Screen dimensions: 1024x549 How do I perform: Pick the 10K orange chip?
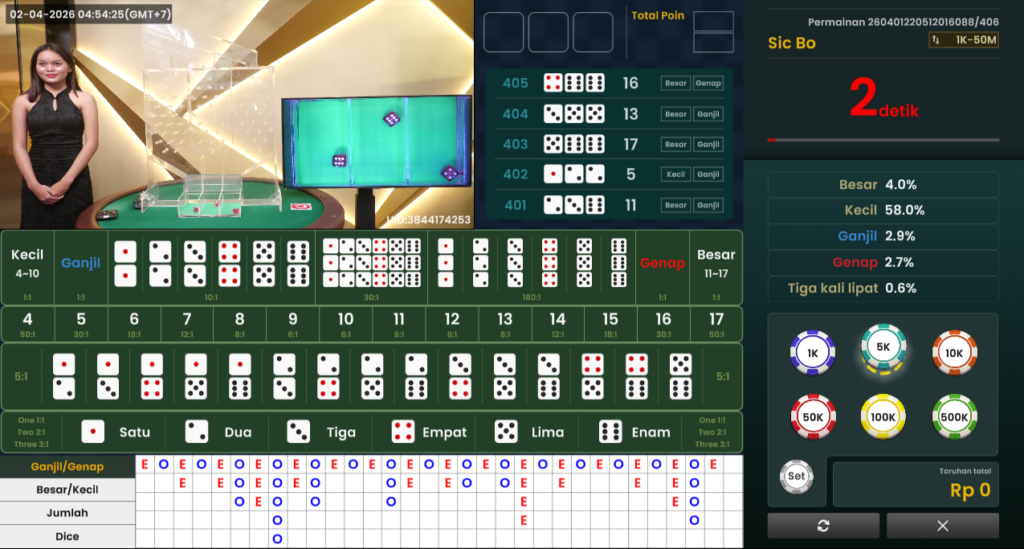[x=954, y=352]
